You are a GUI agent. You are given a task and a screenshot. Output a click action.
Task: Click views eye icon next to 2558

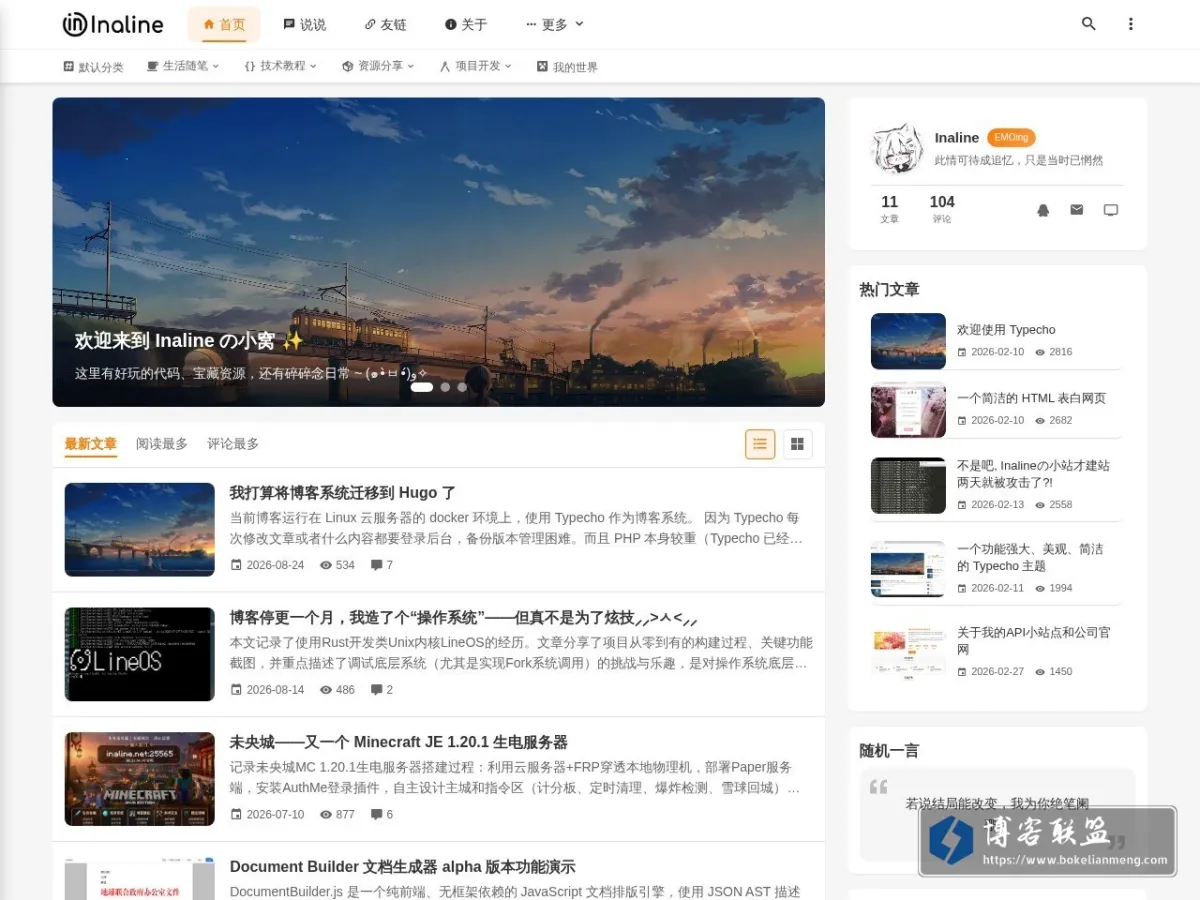[x=1040, y=505]
